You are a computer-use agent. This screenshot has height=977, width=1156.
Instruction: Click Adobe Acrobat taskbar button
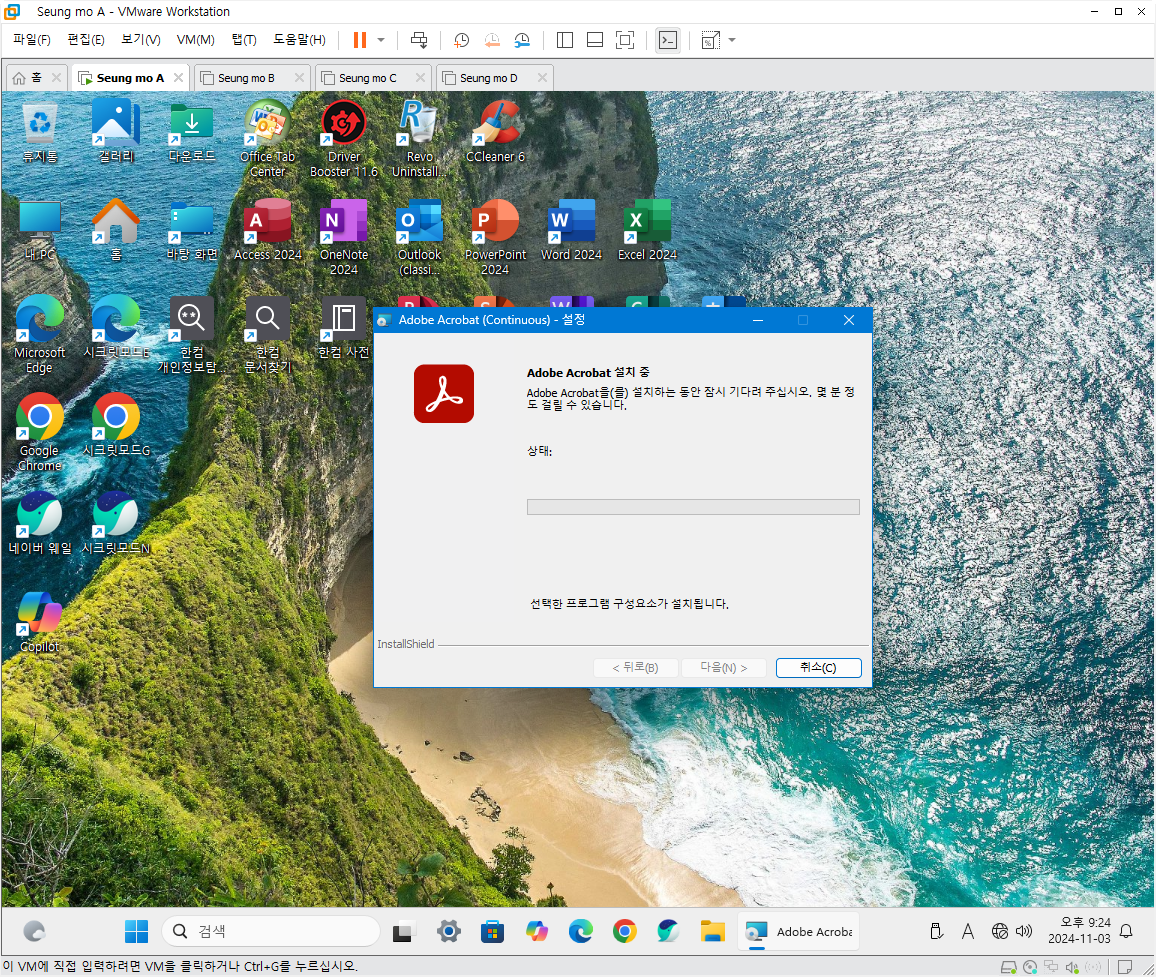[798, 931]
